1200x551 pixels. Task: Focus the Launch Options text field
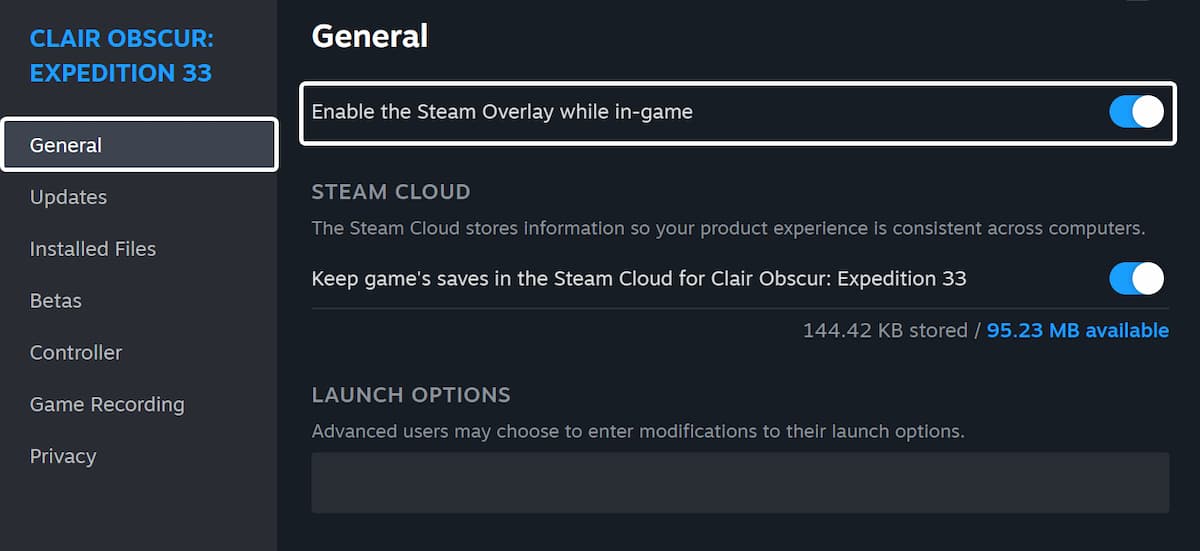pos(740,482)
